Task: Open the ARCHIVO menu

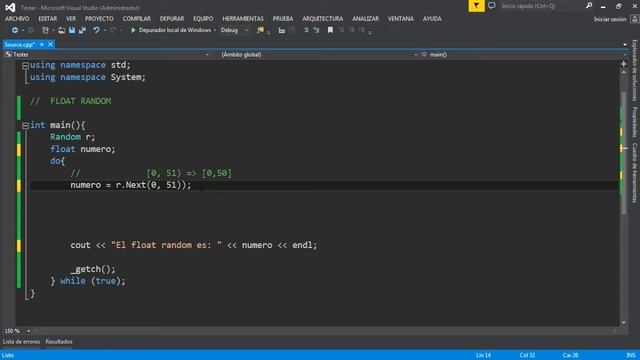Action: 17,19
